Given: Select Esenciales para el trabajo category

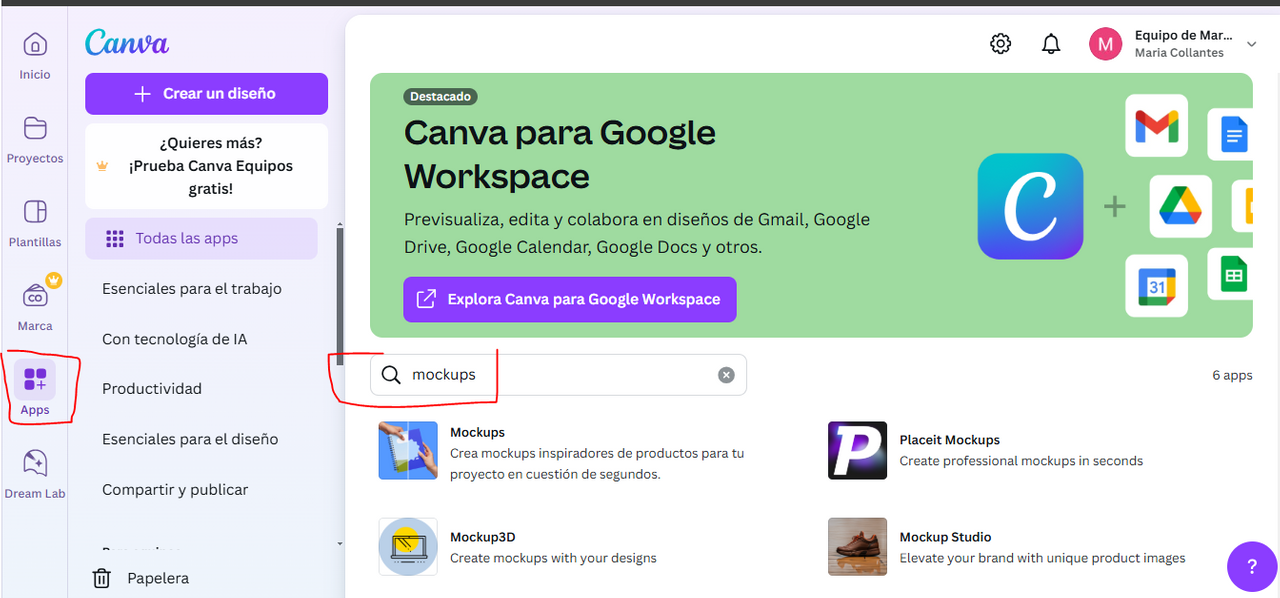Looking at the screenshot, I should [192, 288].
